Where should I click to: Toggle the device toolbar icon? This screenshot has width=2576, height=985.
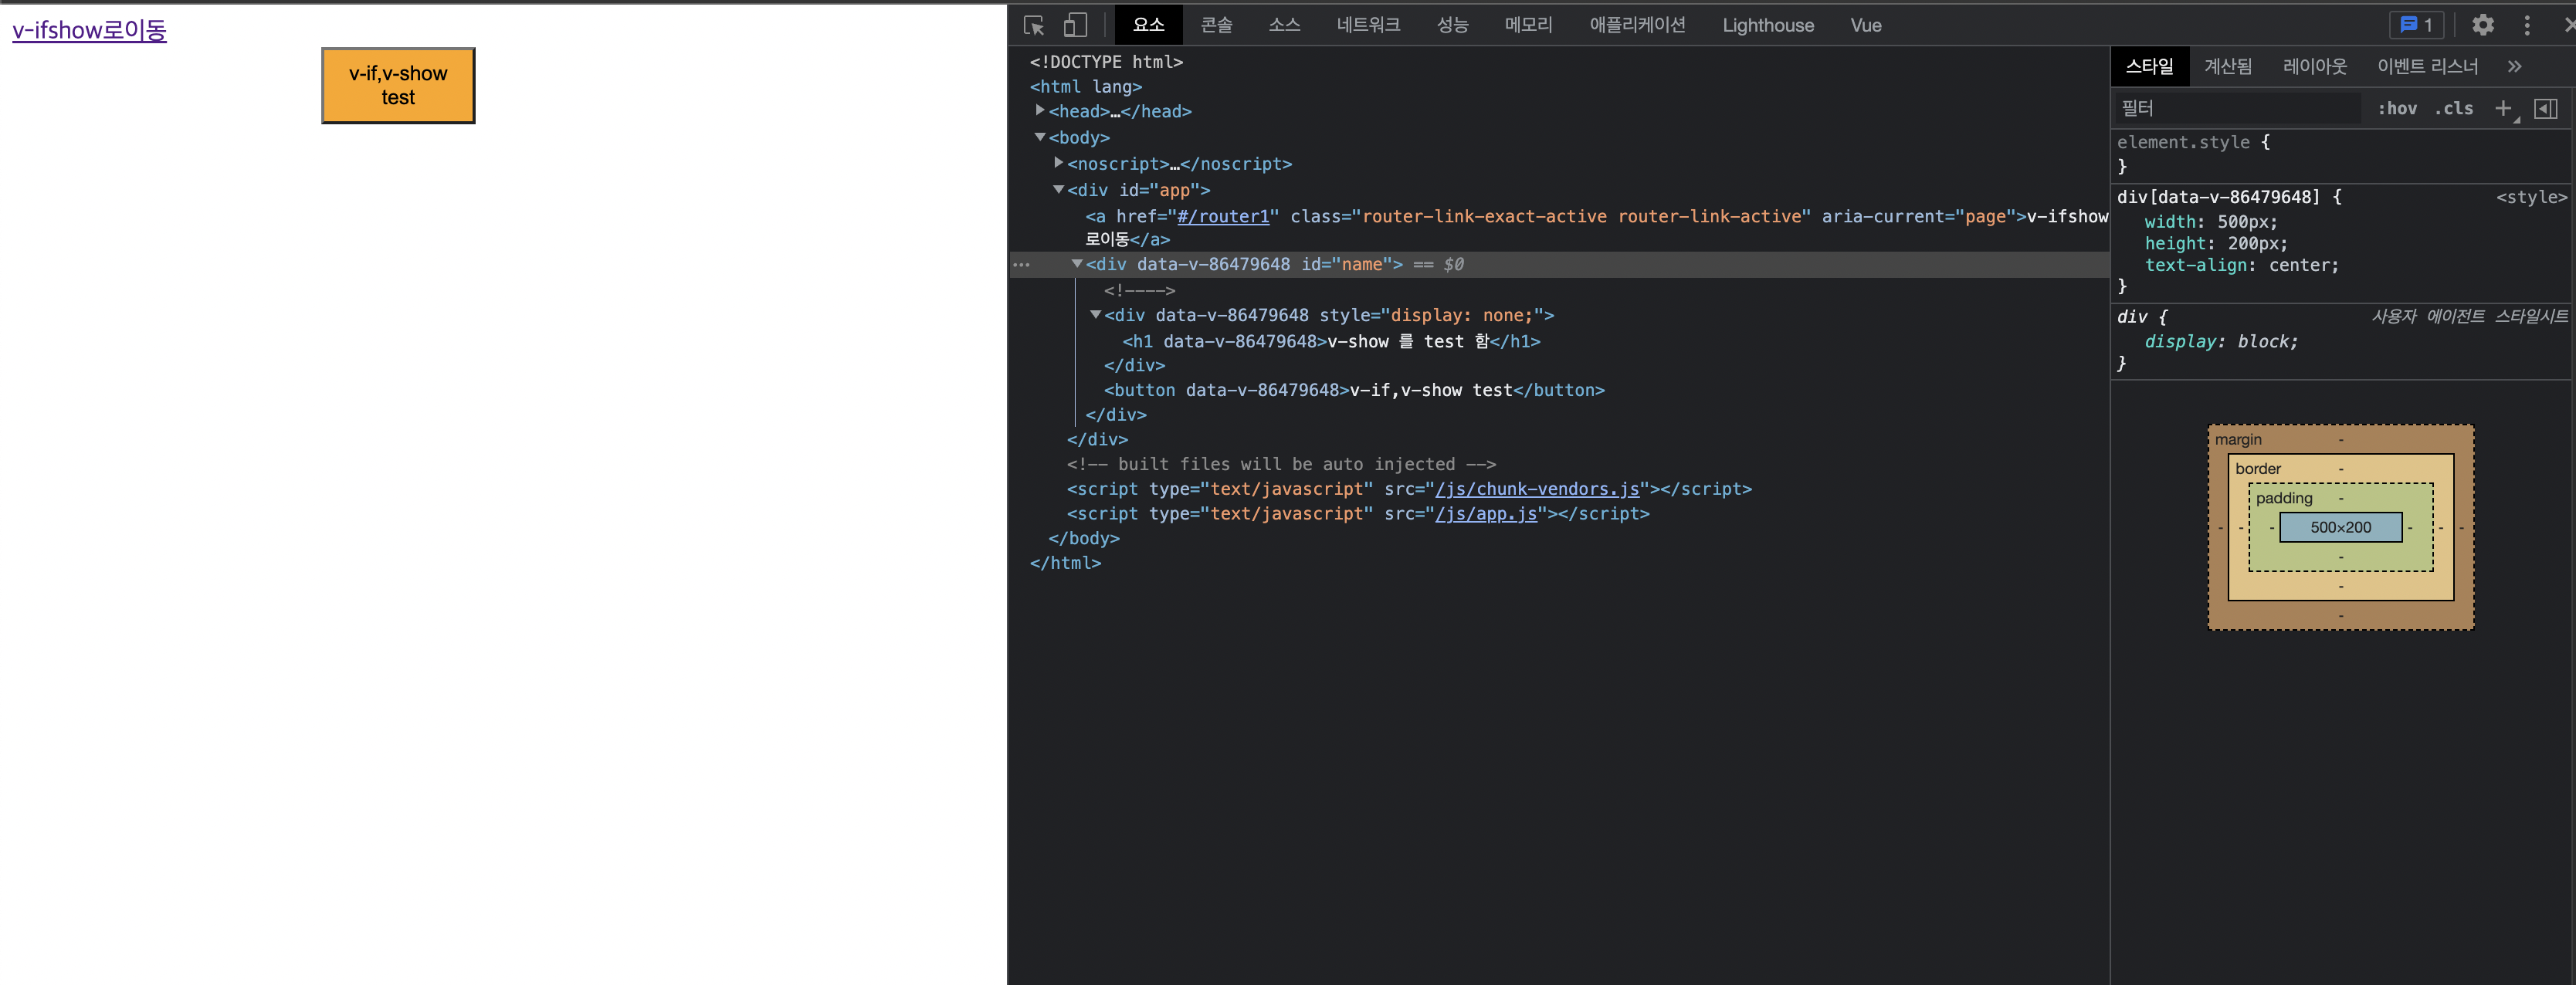pos(1075,25)
